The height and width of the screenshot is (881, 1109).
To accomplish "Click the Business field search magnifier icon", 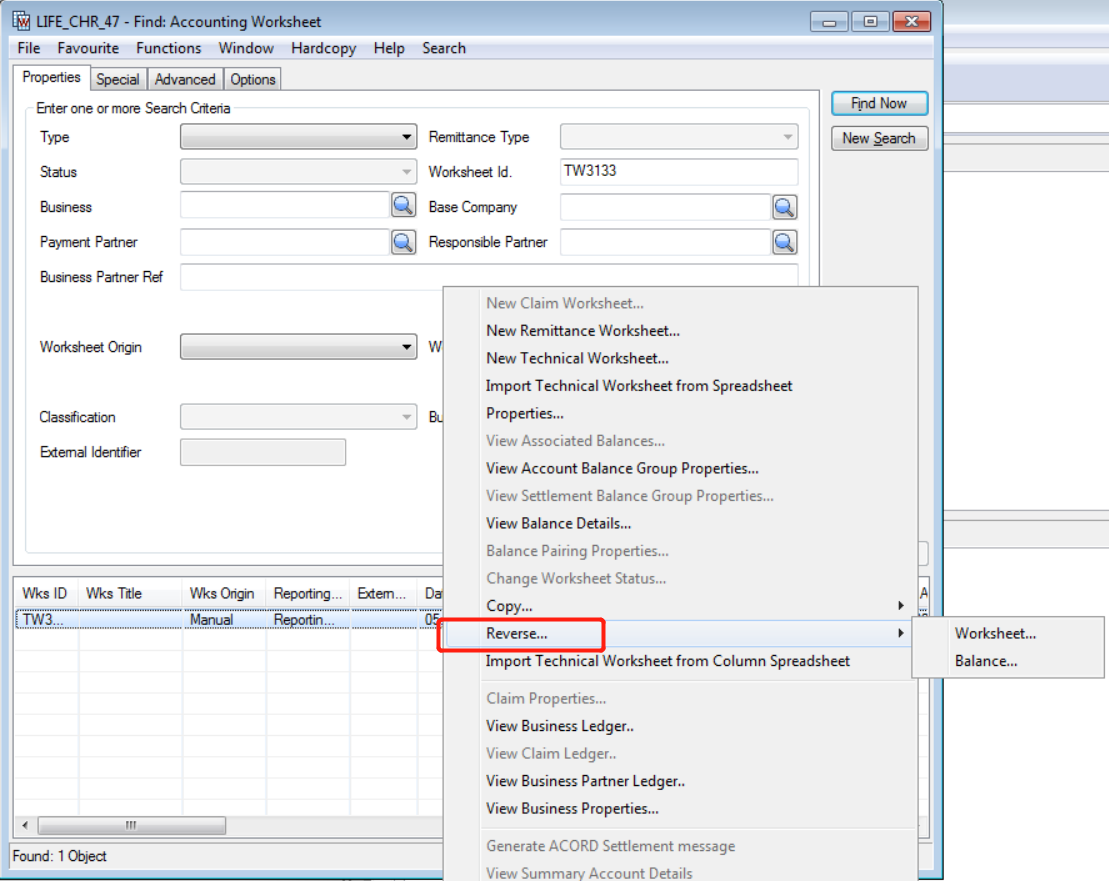I will coord(403,206).
